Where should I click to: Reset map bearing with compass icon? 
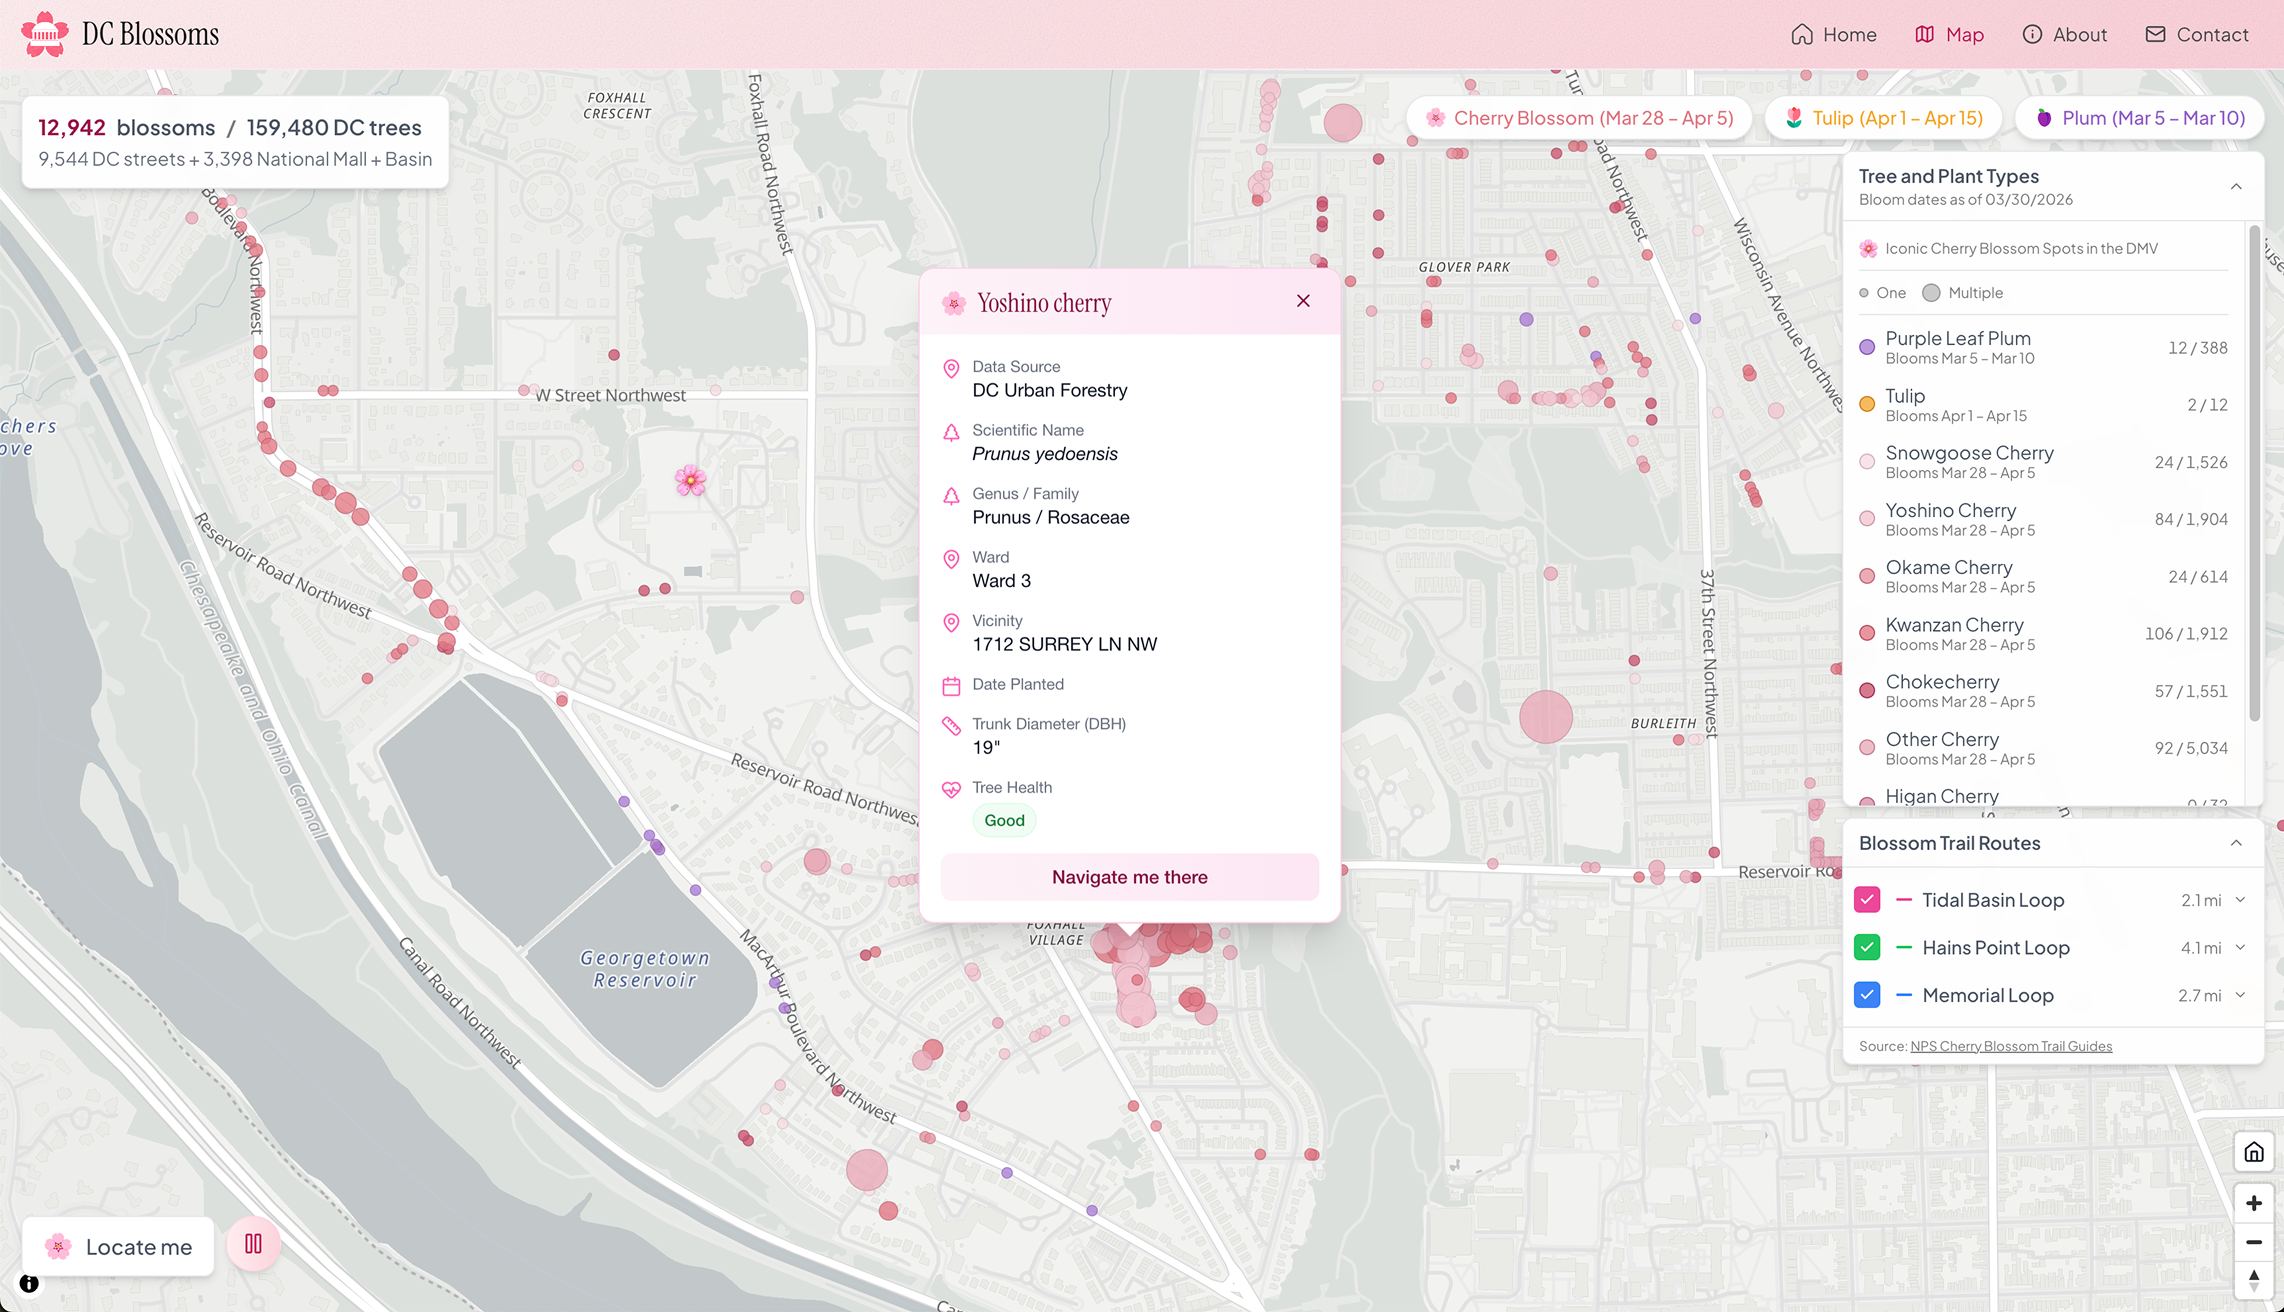coord(2254,1279)
